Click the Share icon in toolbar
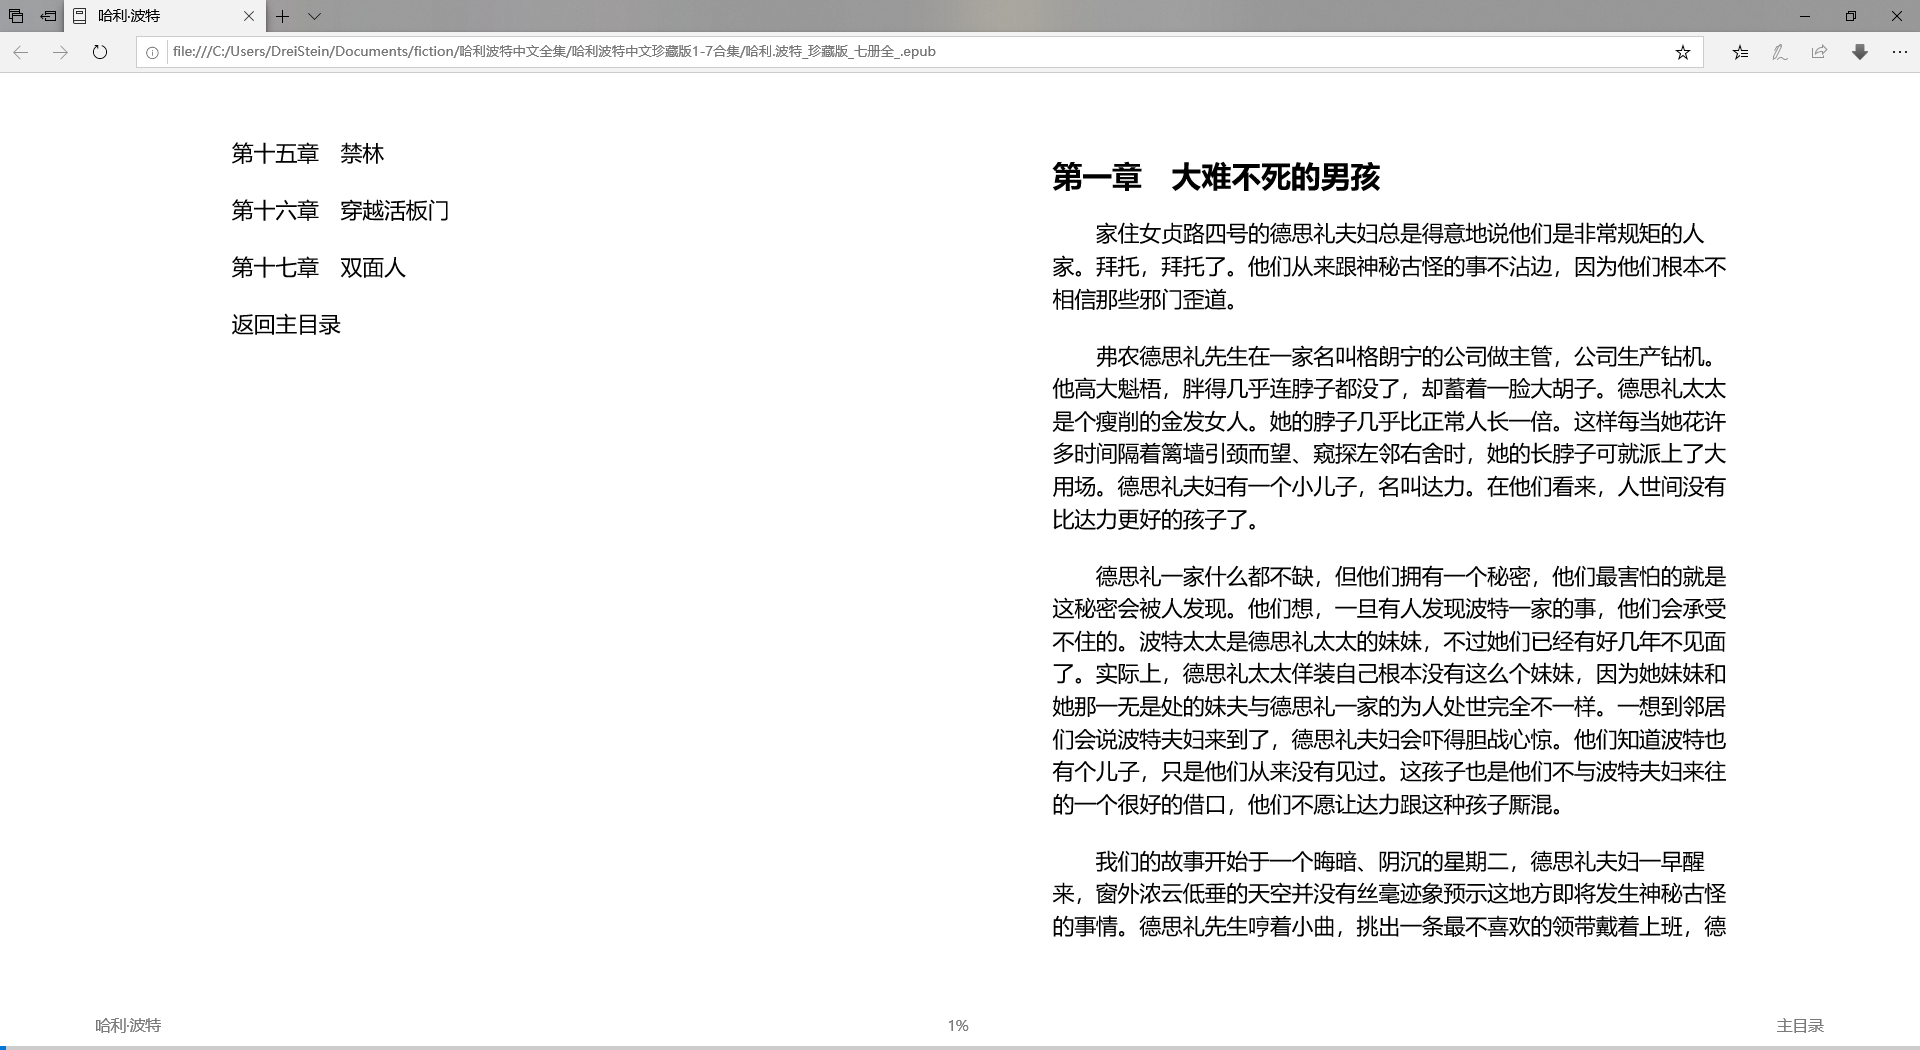Image resolution: width=1920 pixels, height=1050 pixels. click(x=1819, y=52)
